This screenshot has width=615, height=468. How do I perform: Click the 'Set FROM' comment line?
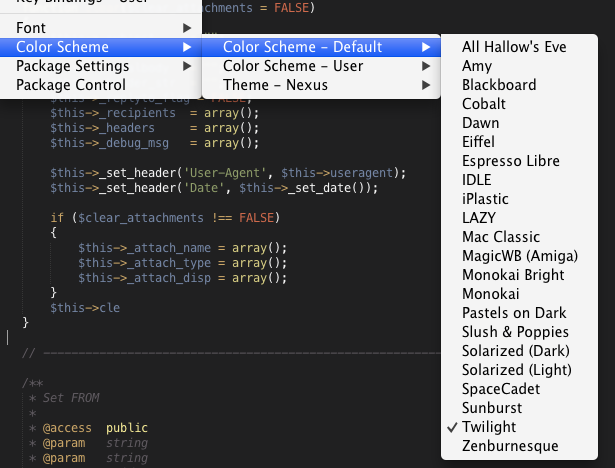tap(64, 398)
